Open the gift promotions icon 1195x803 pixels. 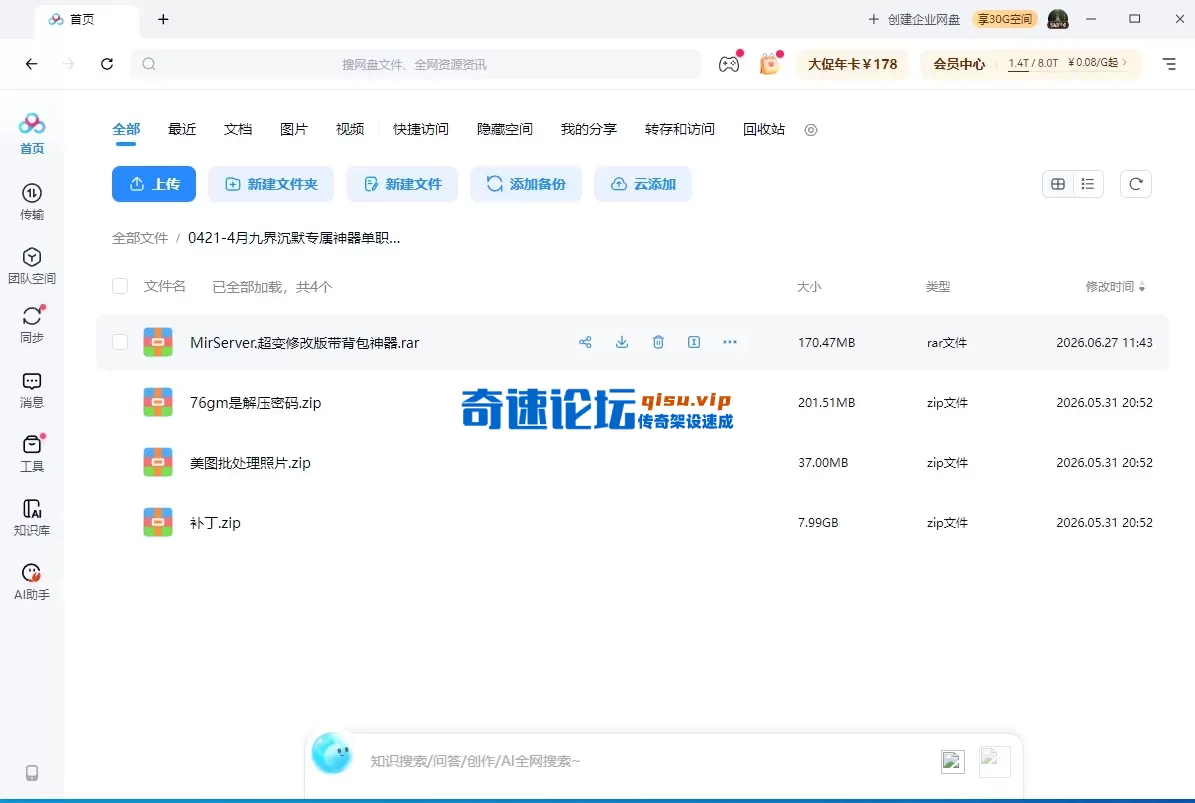[x=770, y=64]
